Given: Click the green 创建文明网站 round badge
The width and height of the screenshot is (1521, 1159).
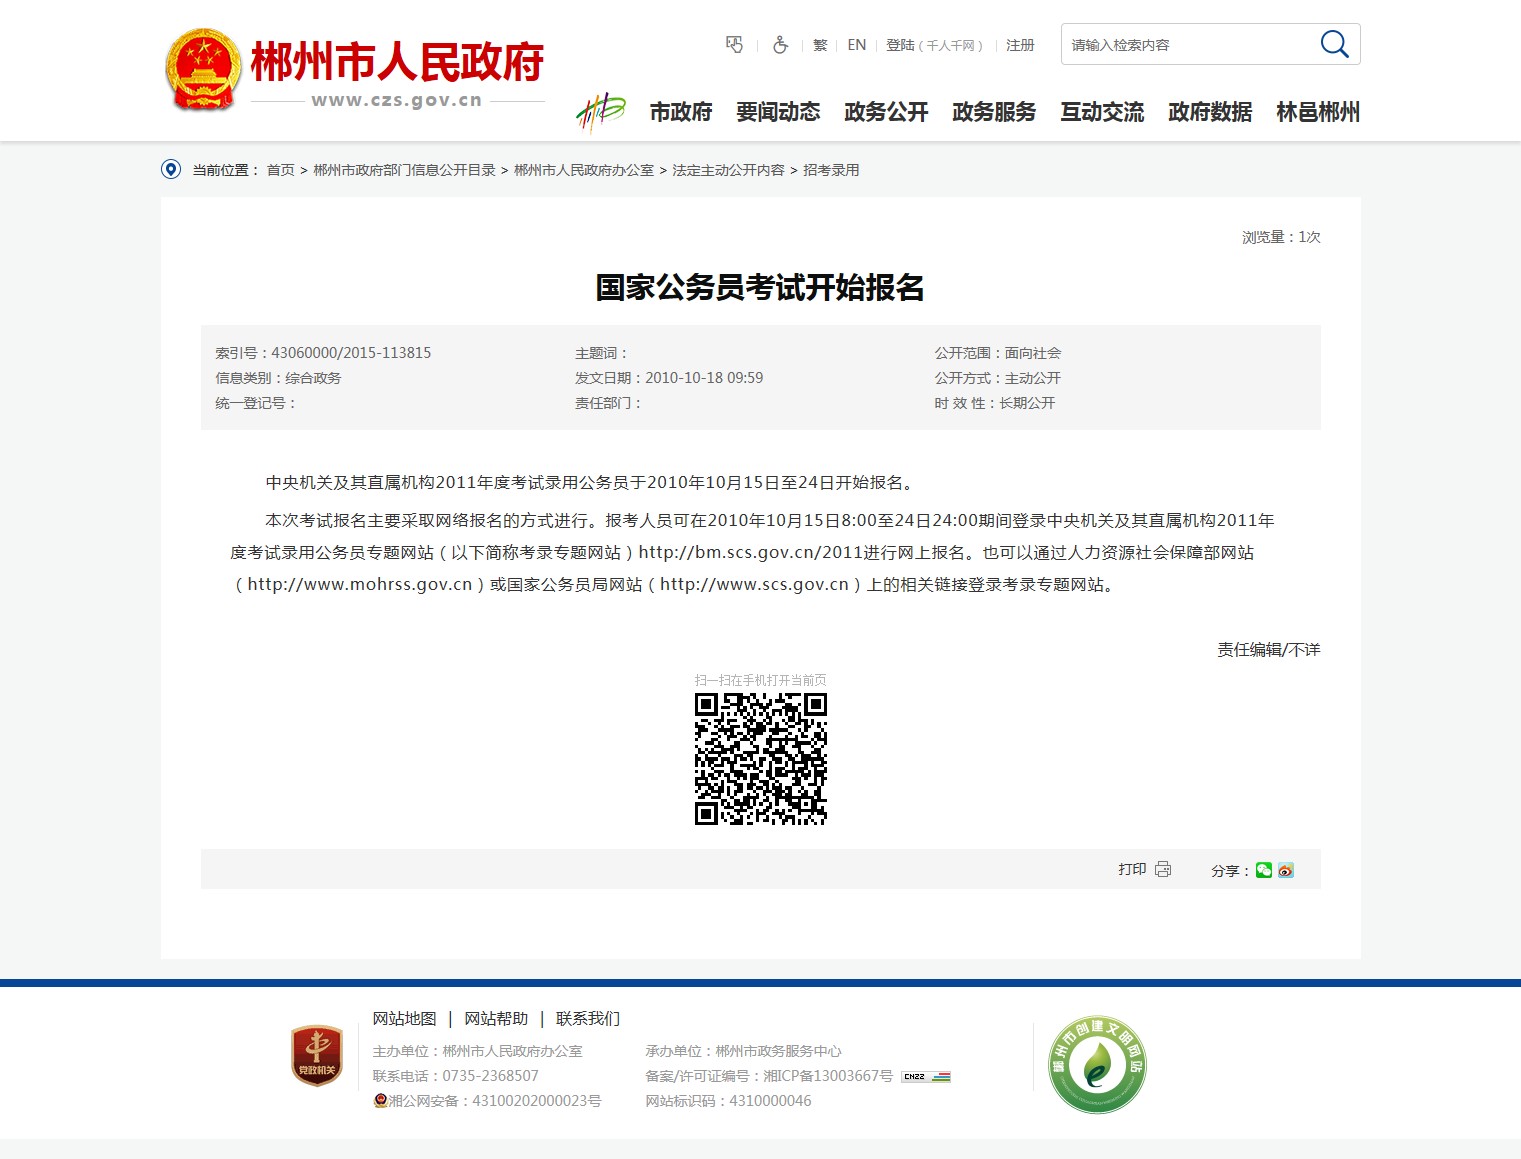Looking at the screenshot, I should point(1097,1065).
